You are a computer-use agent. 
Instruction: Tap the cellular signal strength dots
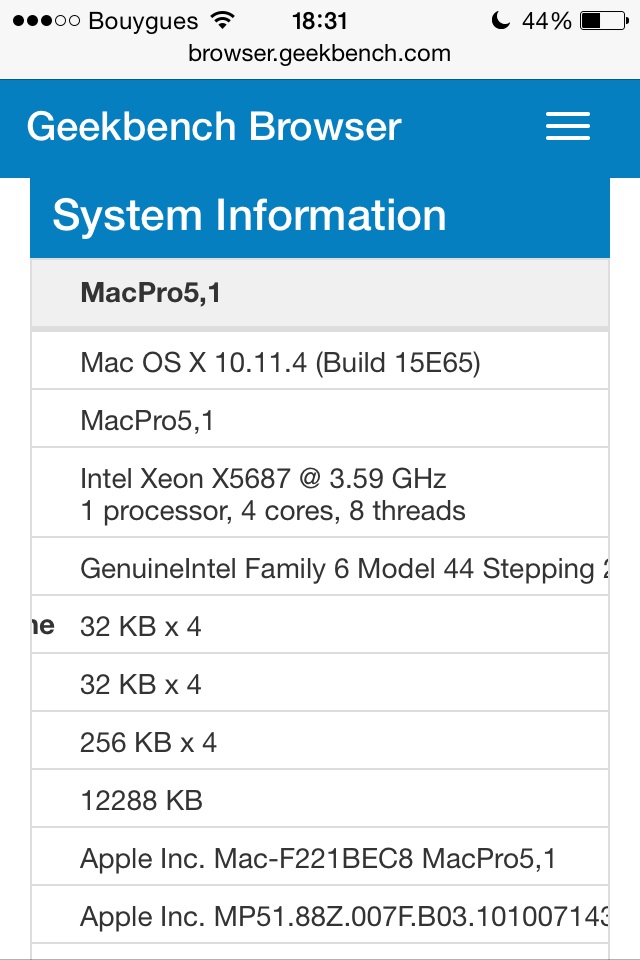[45, 21]
